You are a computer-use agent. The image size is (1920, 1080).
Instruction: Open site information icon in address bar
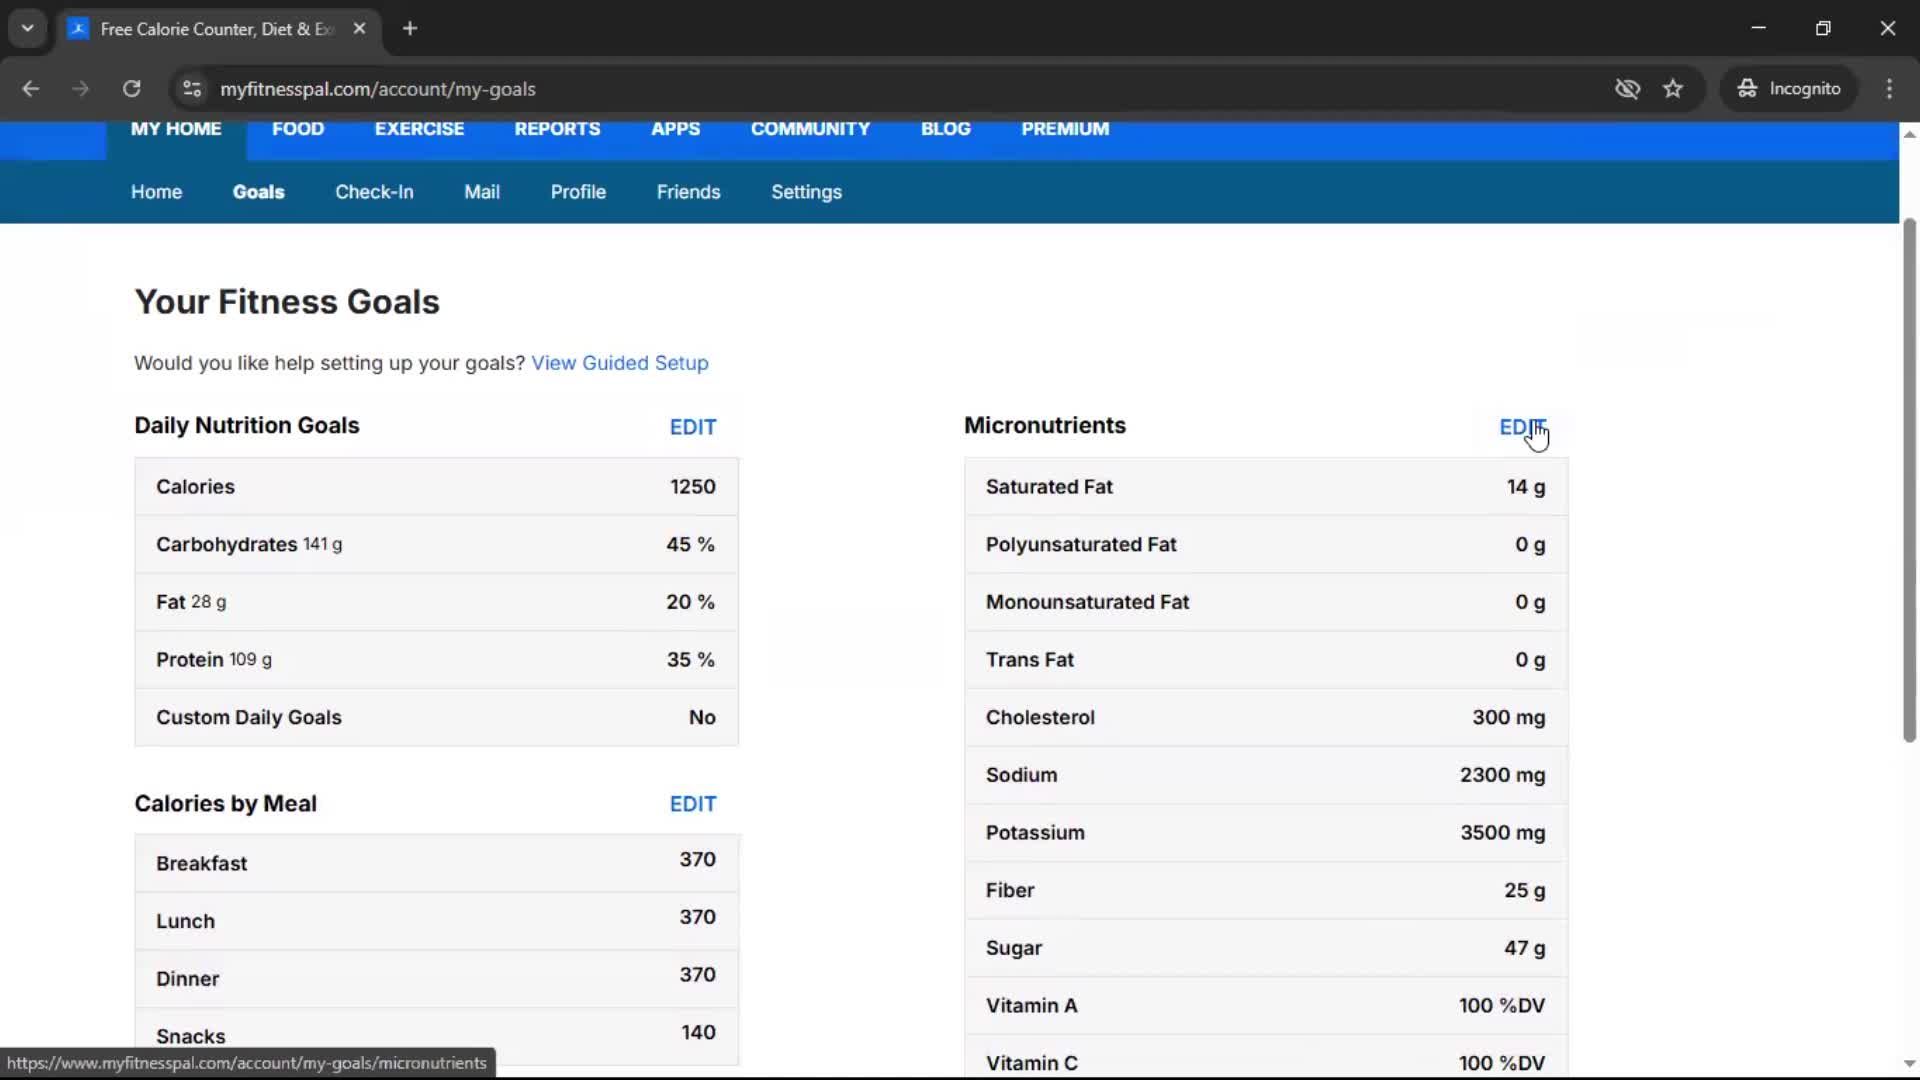[x=192, y=89]
